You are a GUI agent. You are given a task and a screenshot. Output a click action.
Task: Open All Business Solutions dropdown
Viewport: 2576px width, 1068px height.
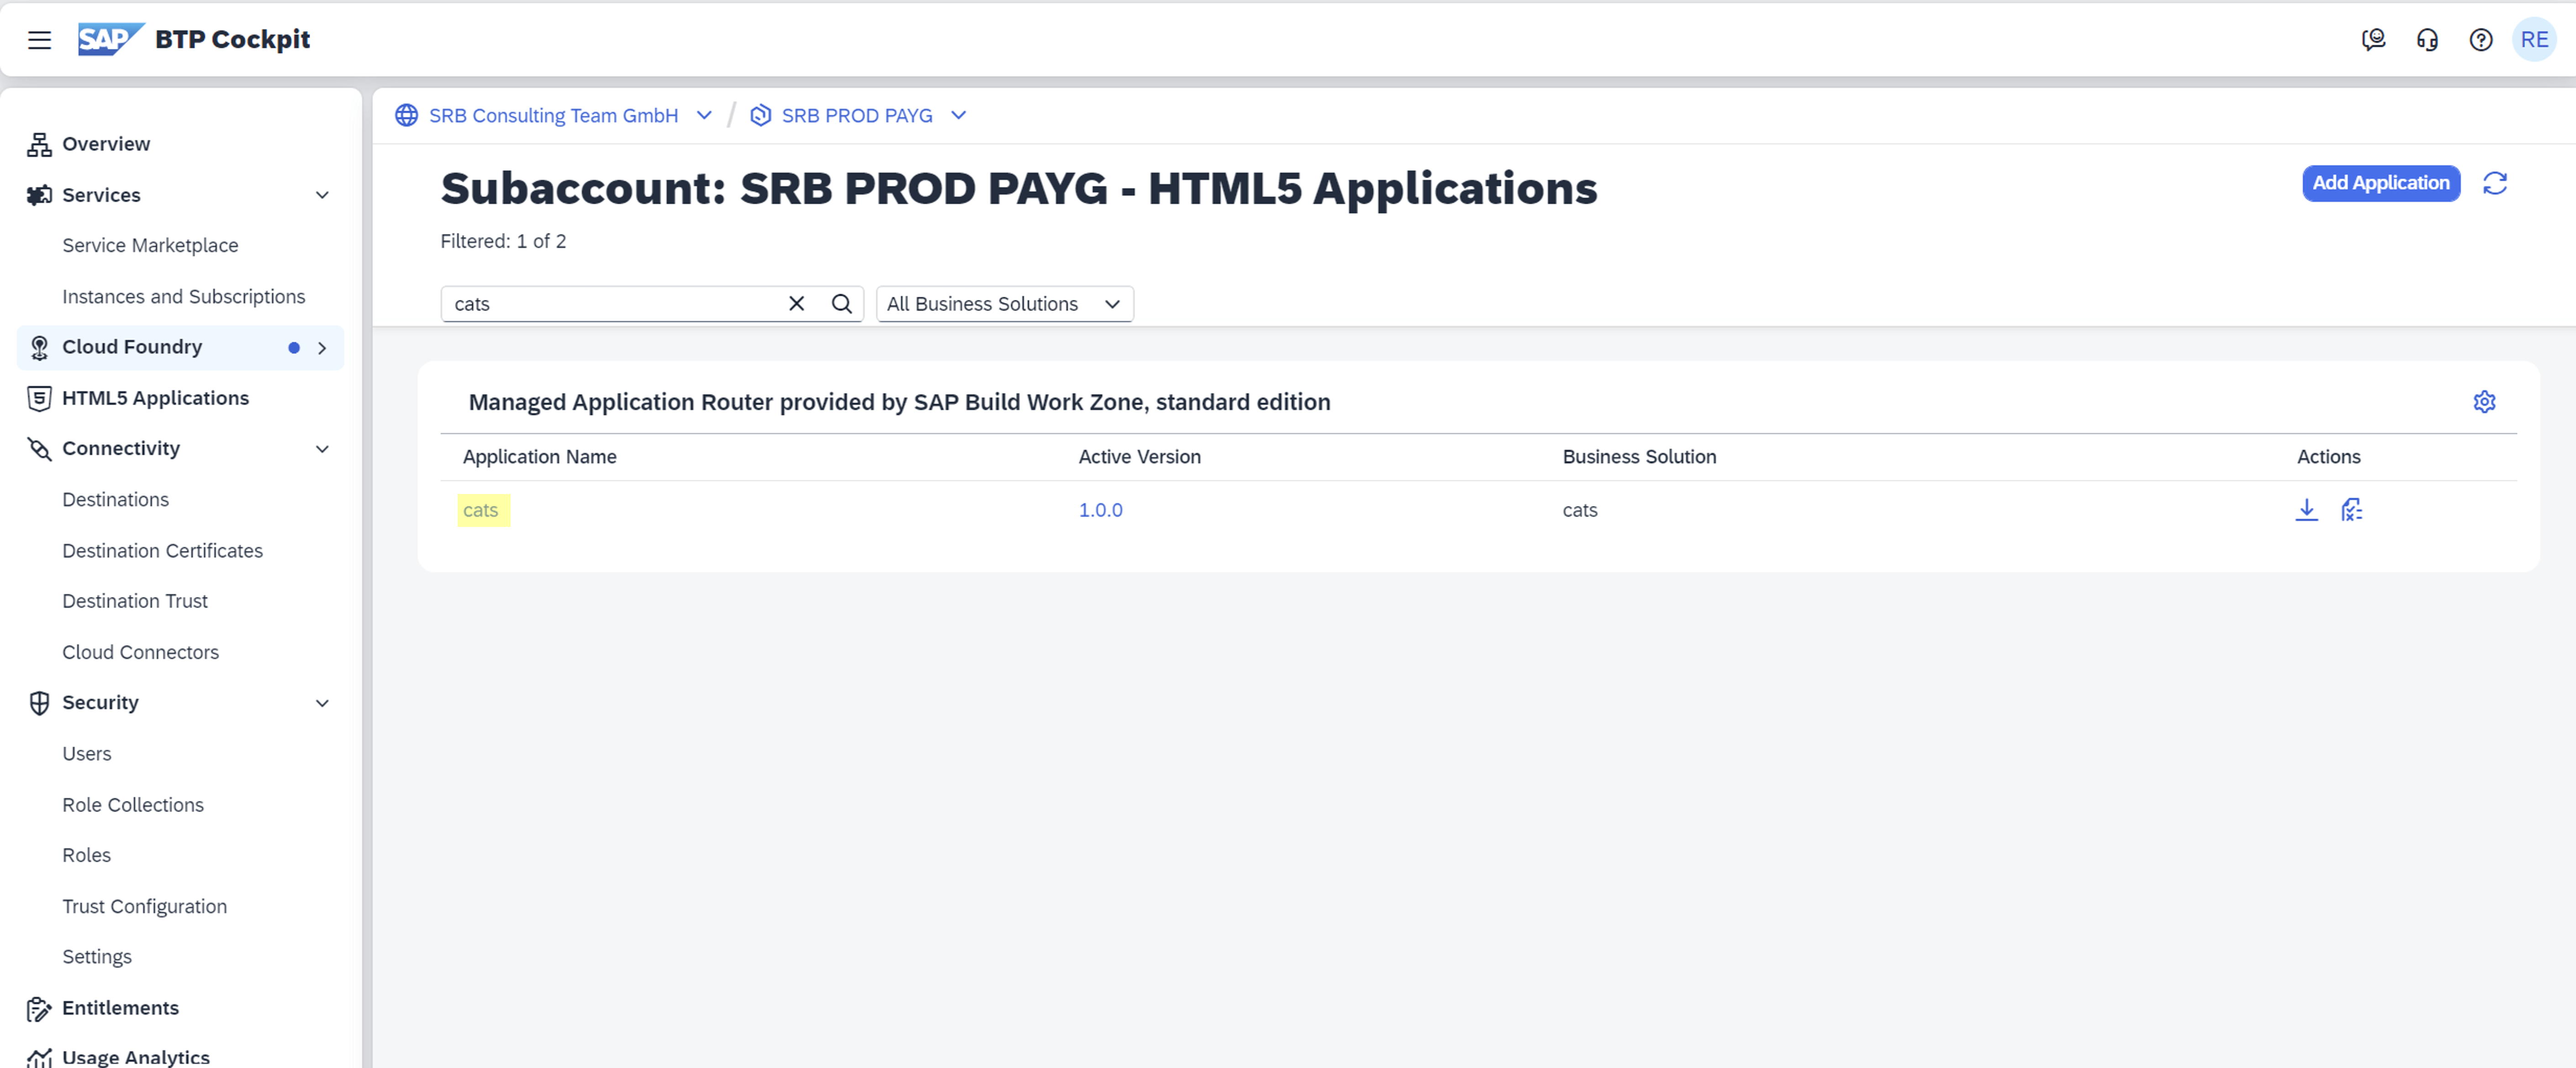pos(1004,304)
